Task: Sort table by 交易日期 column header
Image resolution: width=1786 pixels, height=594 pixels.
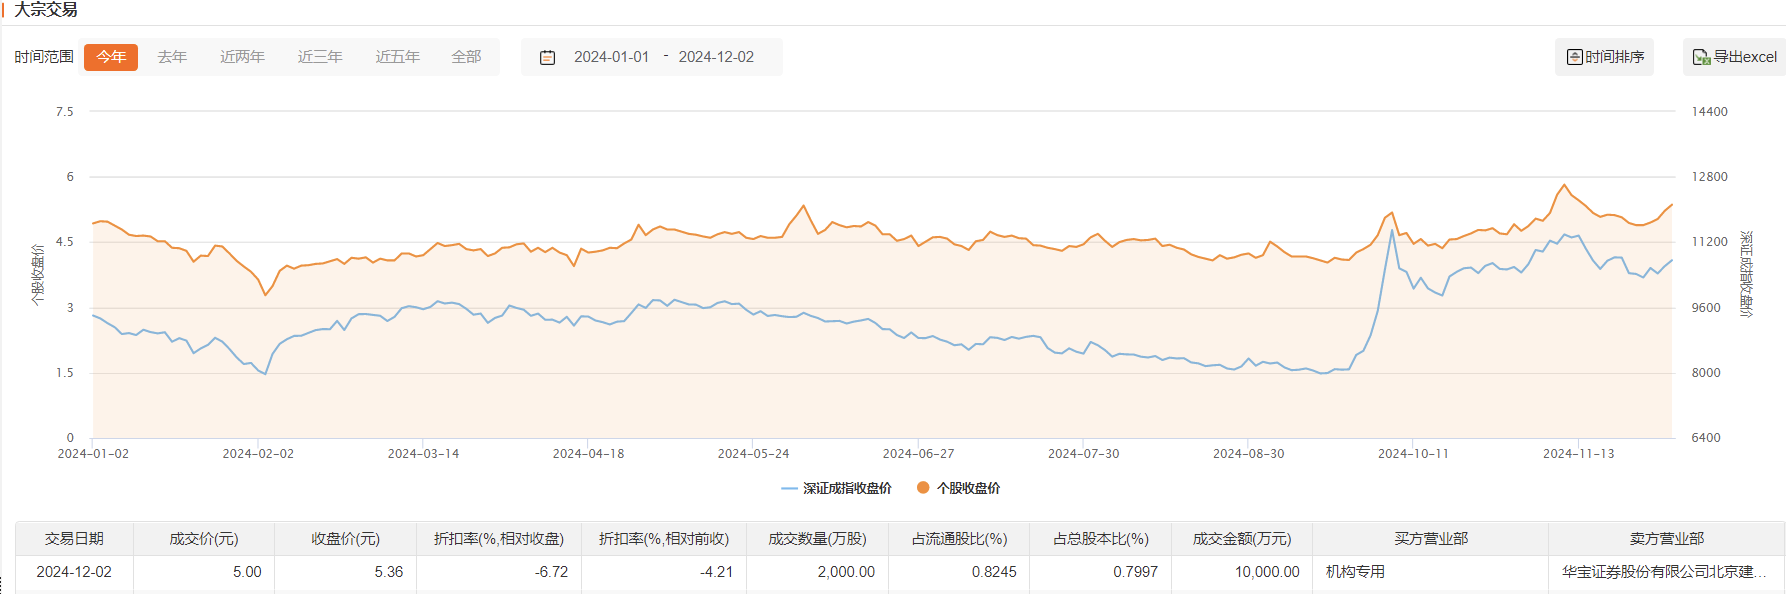Action: (74, 538)
